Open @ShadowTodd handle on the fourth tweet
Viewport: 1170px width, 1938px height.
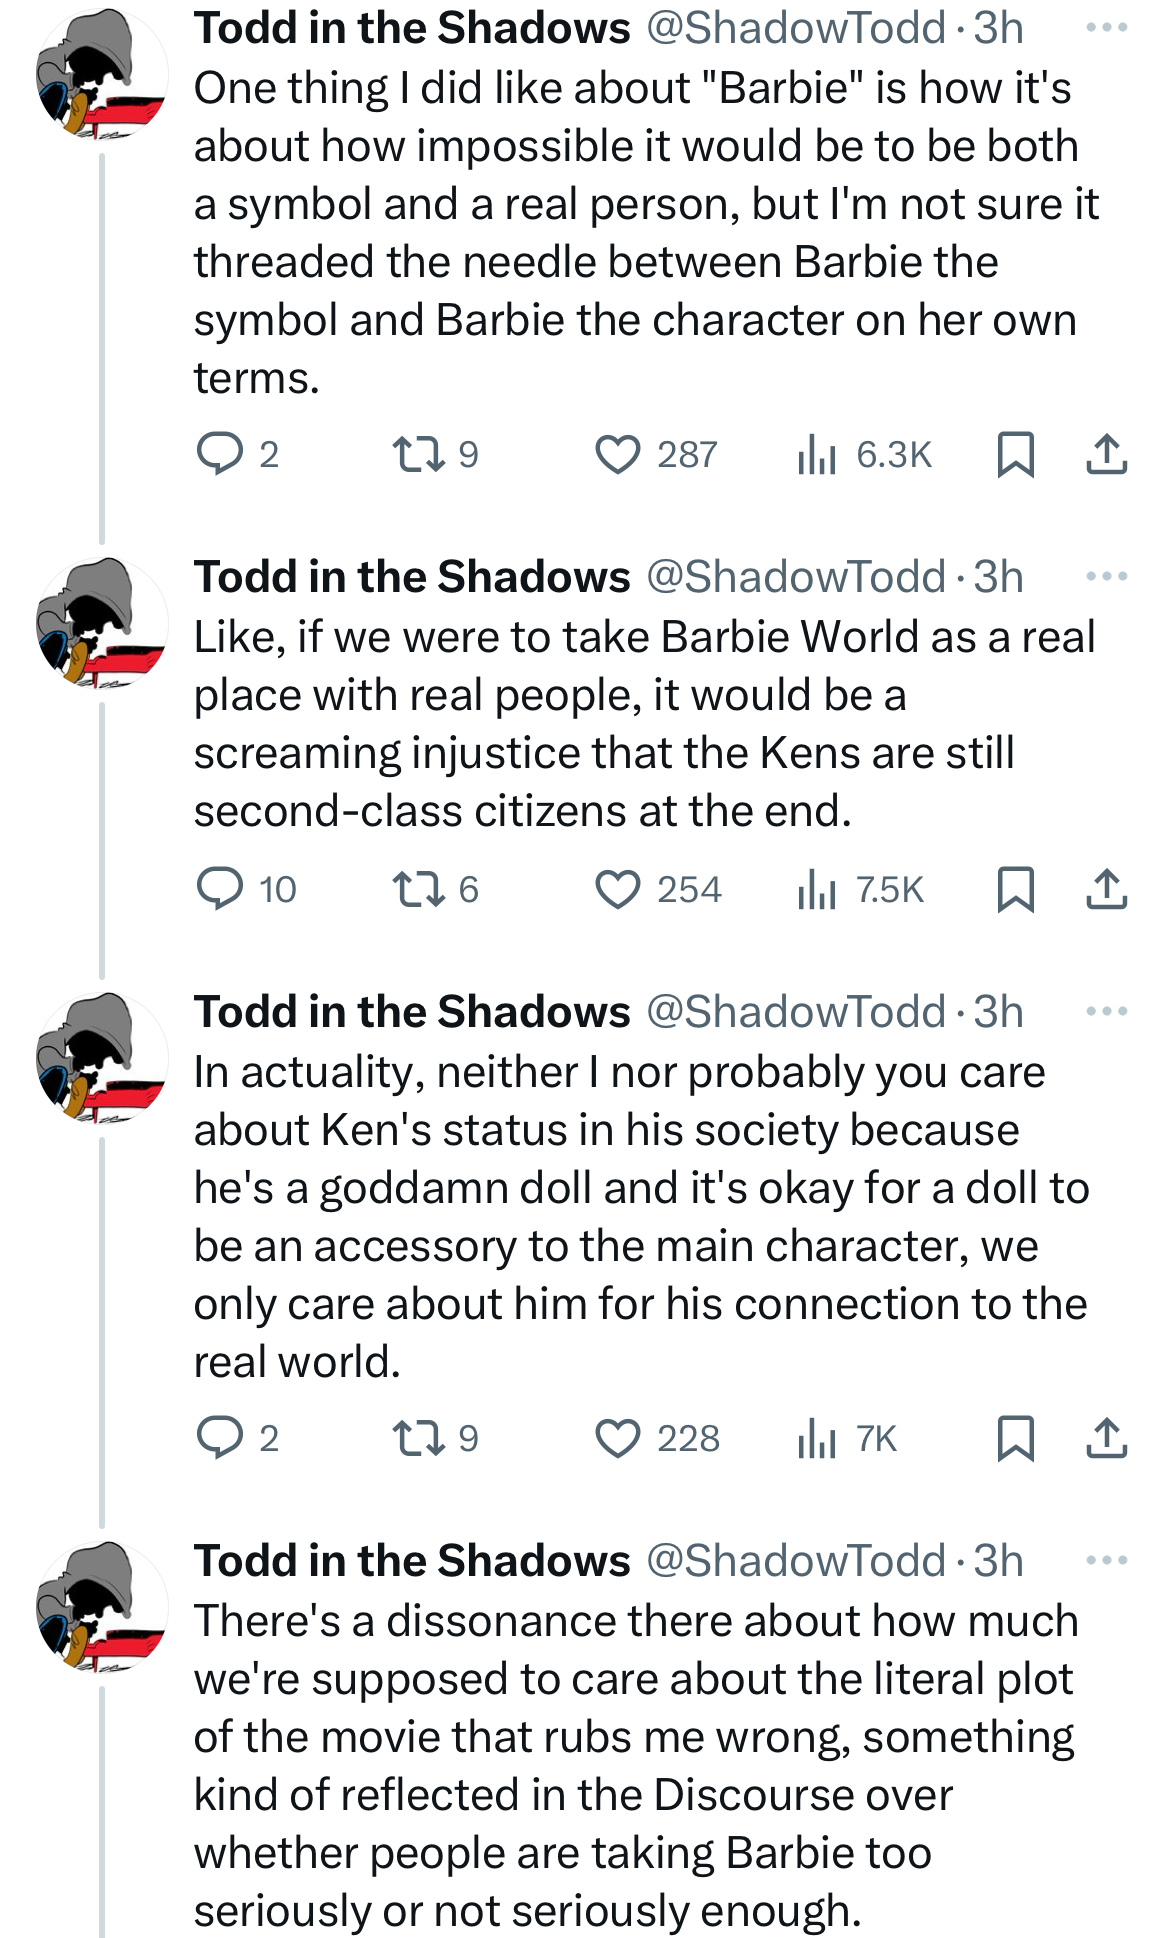coord(796,1561)
